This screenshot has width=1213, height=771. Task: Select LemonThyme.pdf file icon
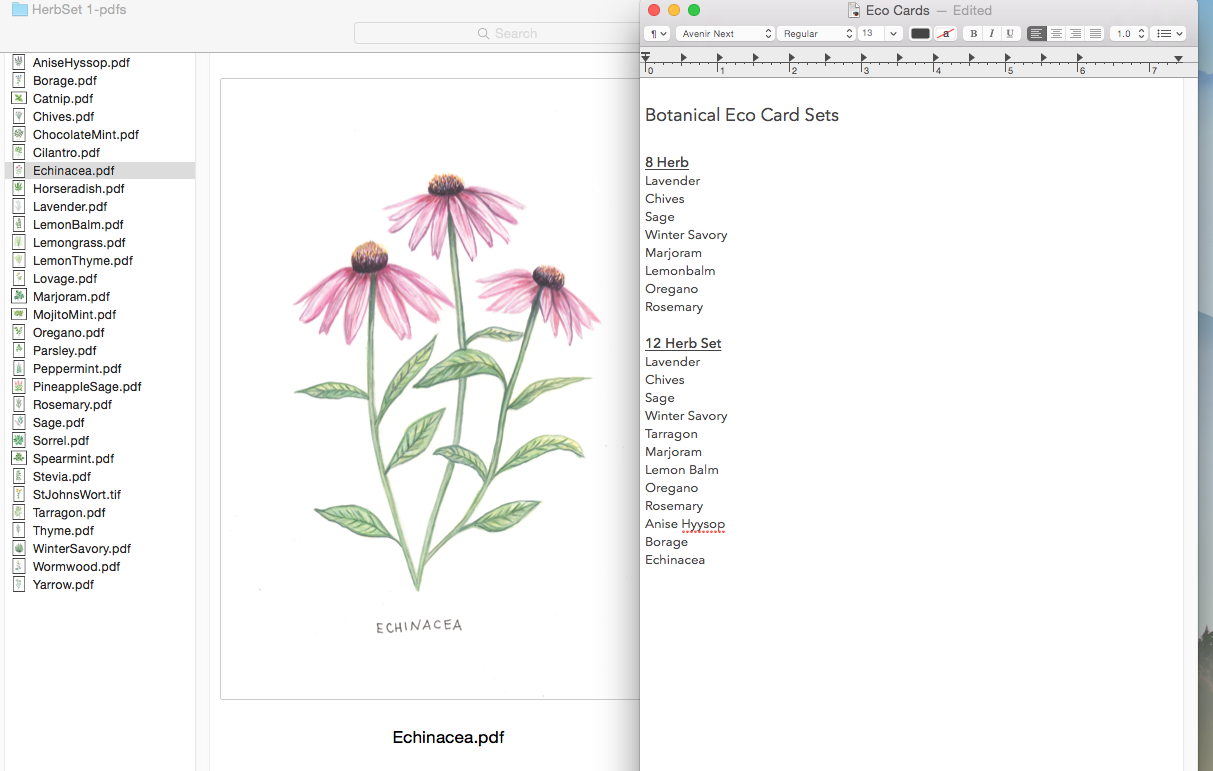(x=19, y=260)
